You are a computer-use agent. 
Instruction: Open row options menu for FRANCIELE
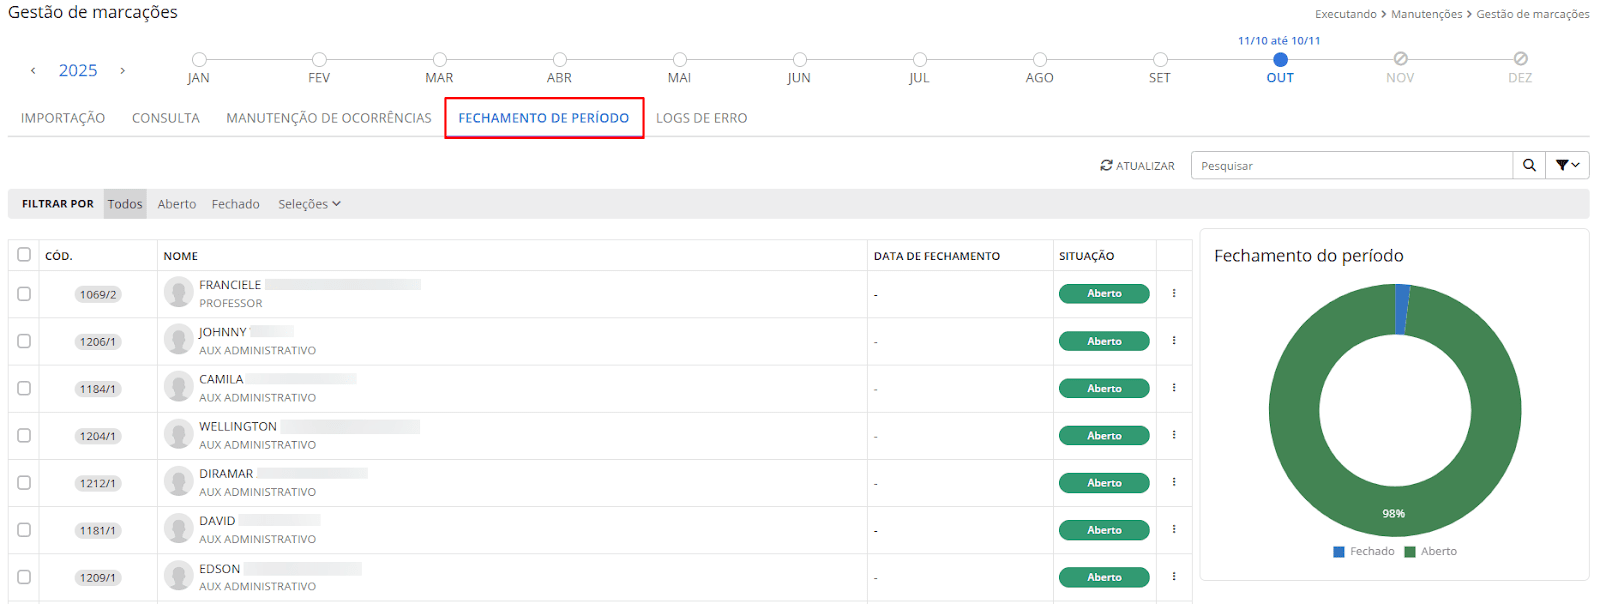pyautogui.click(x=1174, y=294)
